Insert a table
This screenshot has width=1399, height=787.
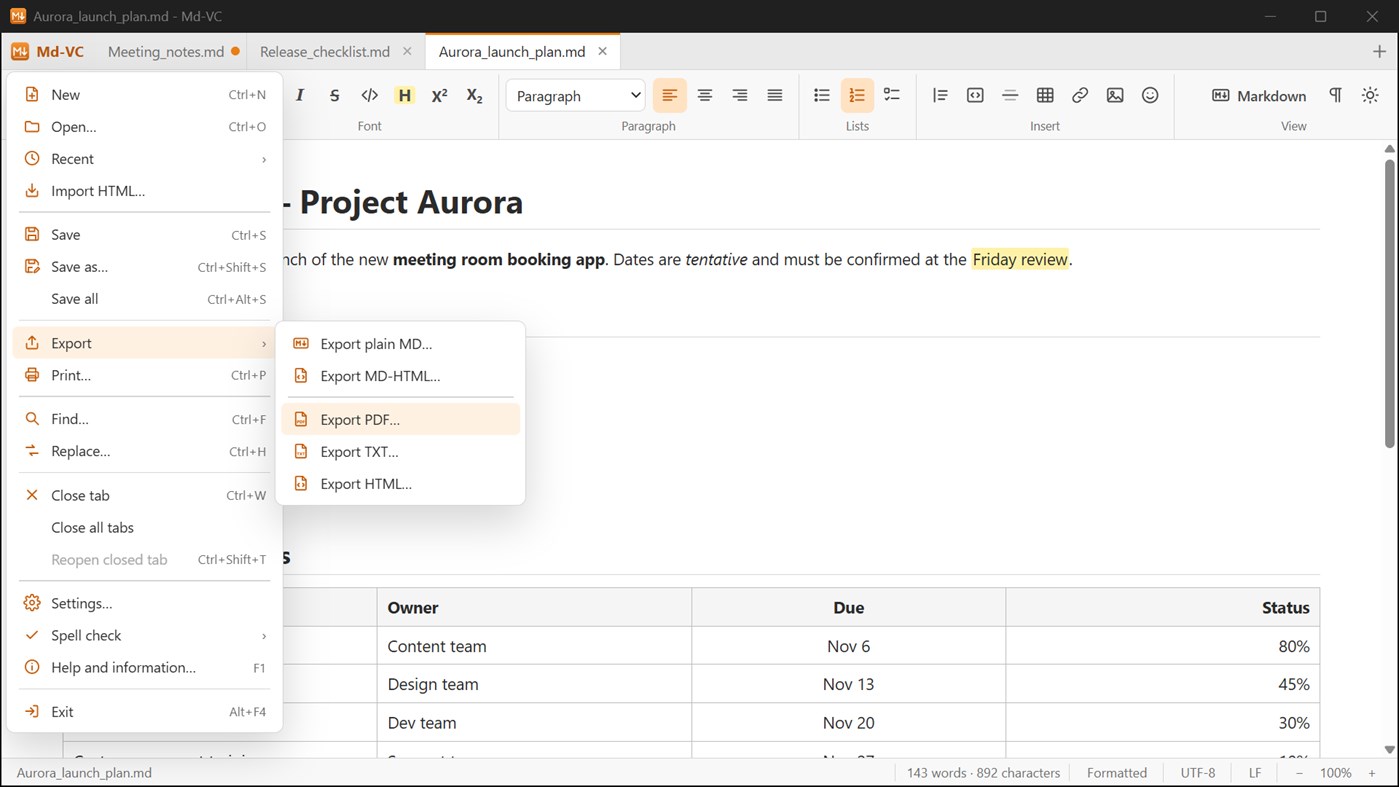click(1045, 96)
